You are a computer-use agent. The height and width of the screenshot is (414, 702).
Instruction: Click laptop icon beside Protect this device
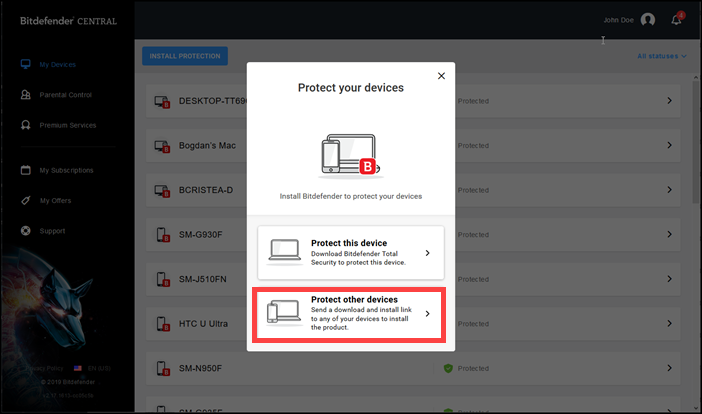pyautogui.click(x=284, y=251)
